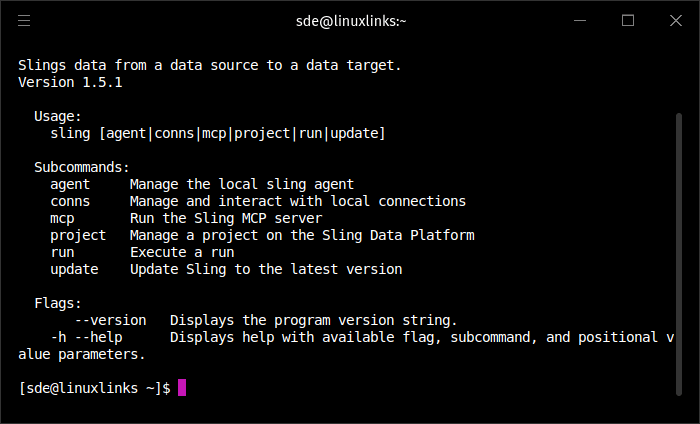Screen dimensions: 700x424
Task: Click the 'run' subcommand in the list
Action: click(62, 252)
